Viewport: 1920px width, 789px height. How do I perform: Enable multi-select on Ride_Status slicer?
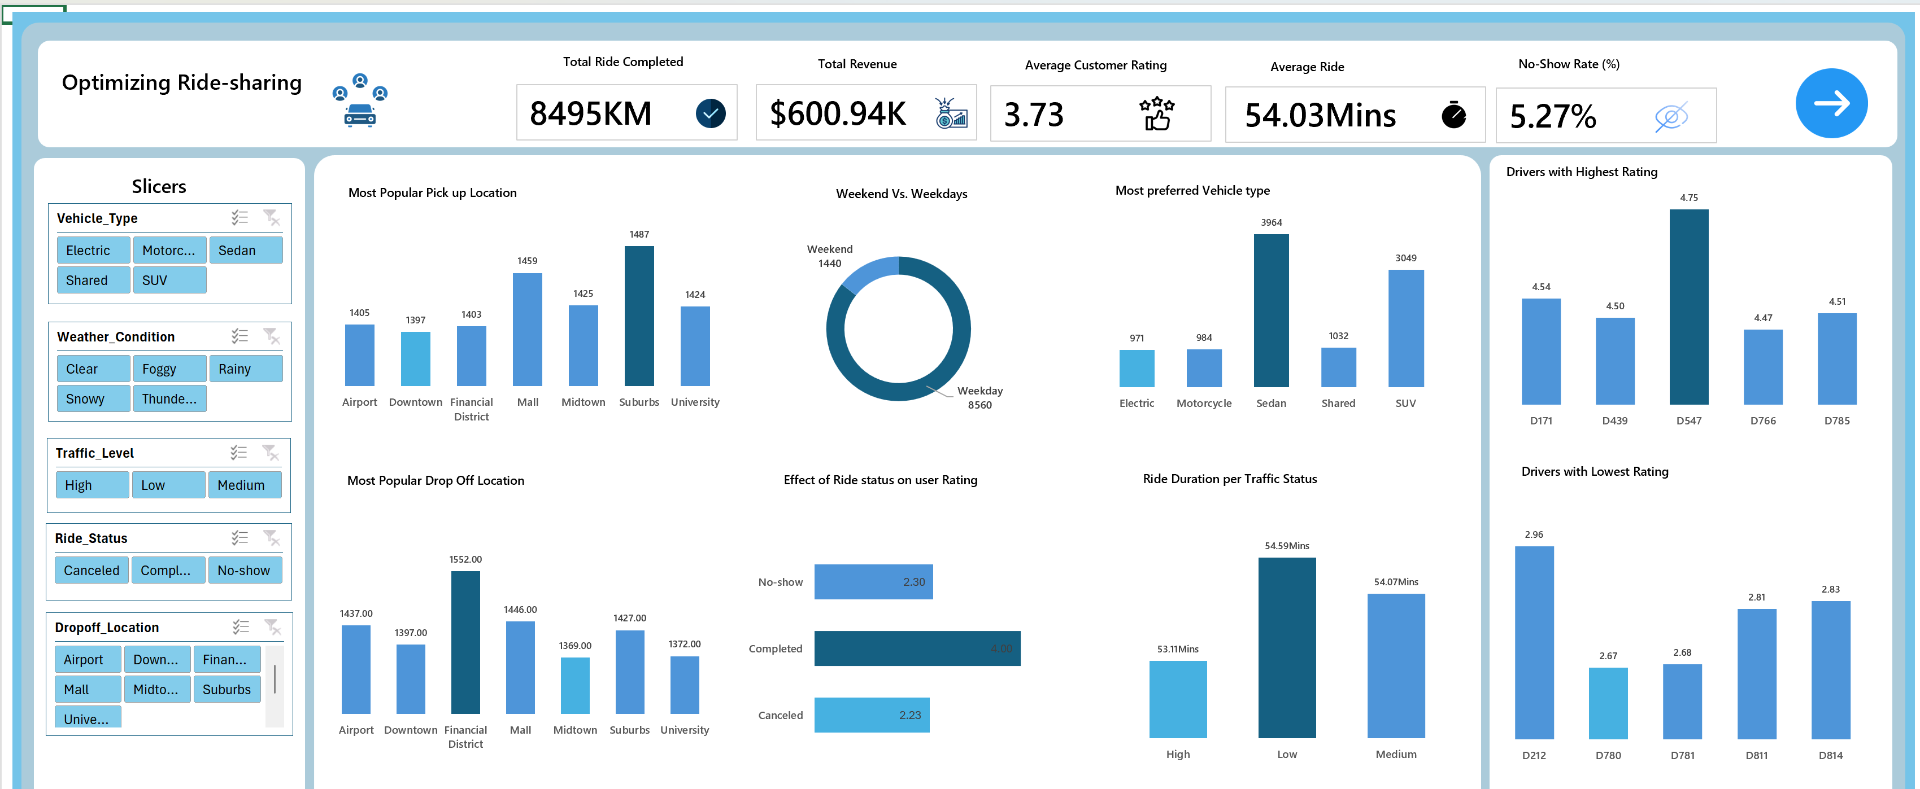pos(240,537)
